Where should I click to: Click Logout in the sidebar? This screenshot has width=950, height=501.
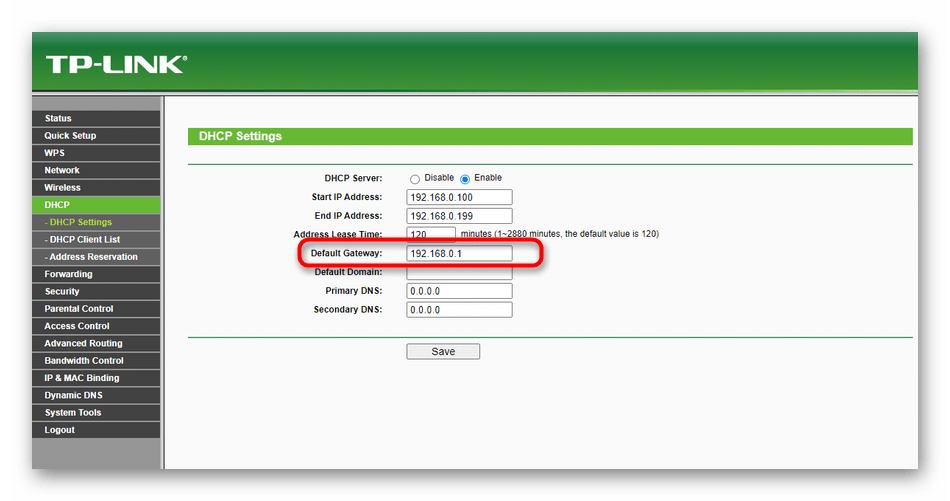pos(96,430)
